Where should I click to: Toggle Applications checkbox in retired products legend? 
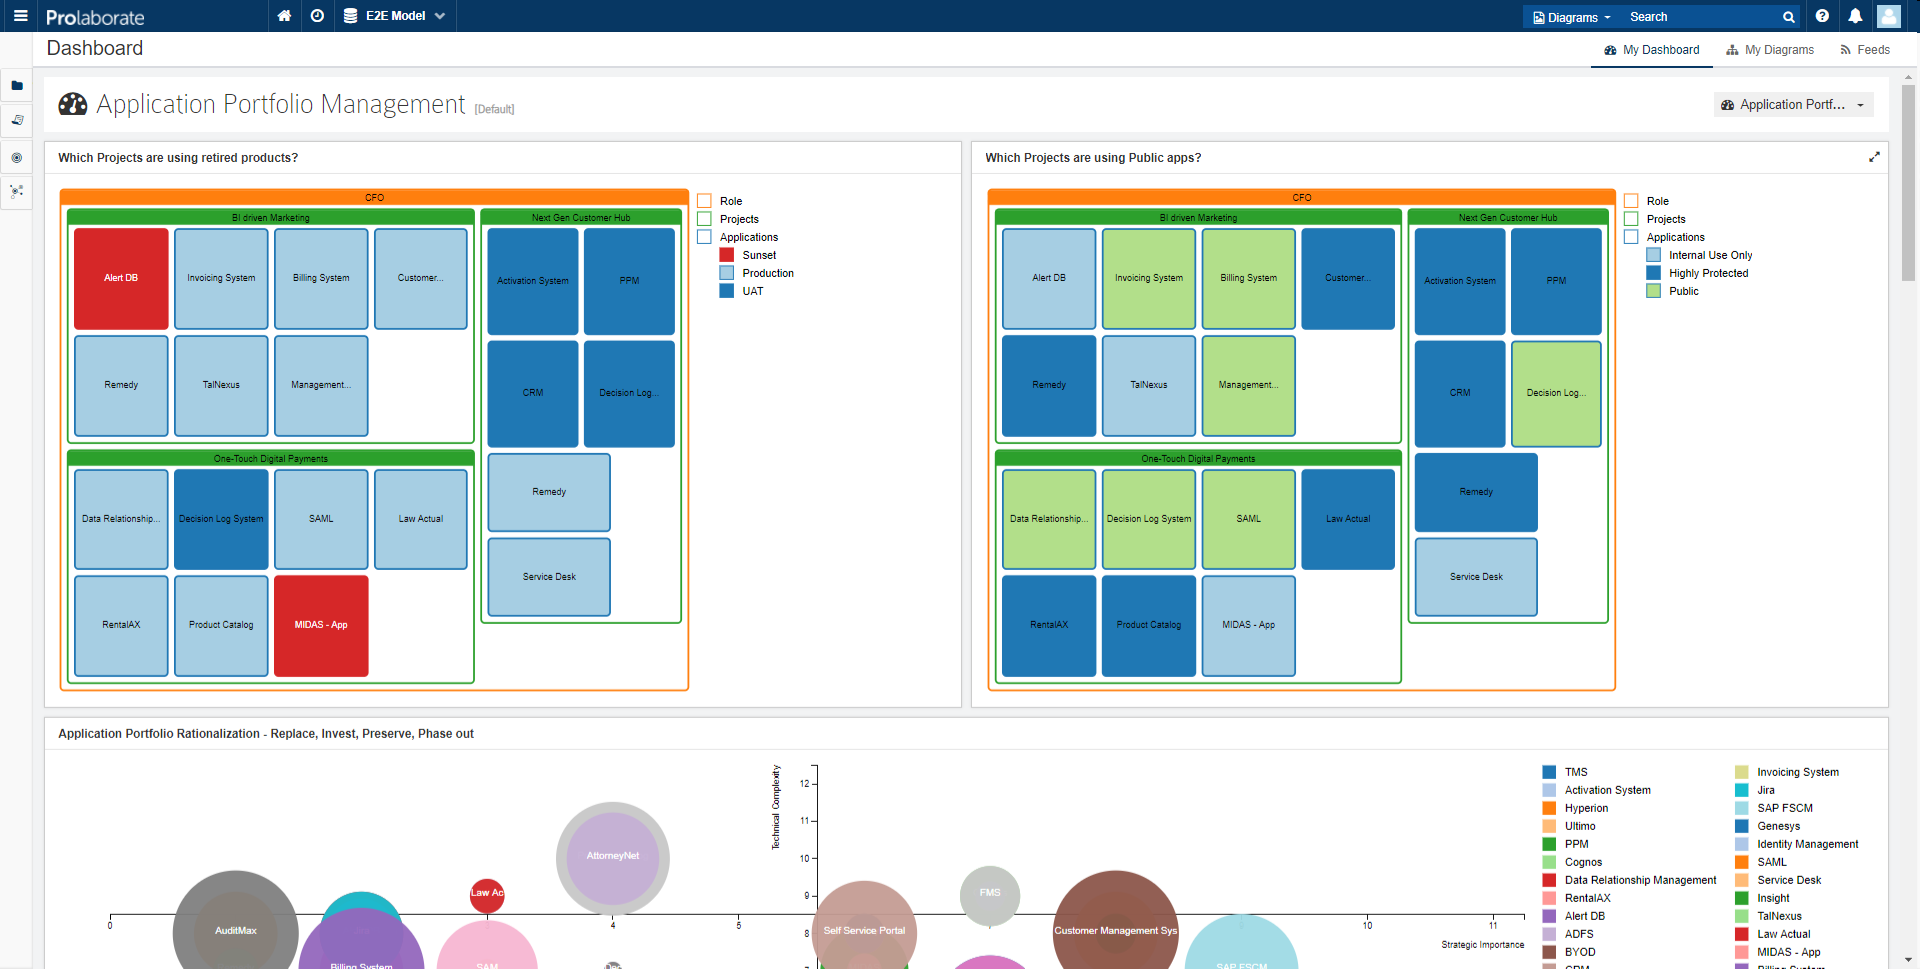(705, 237)
